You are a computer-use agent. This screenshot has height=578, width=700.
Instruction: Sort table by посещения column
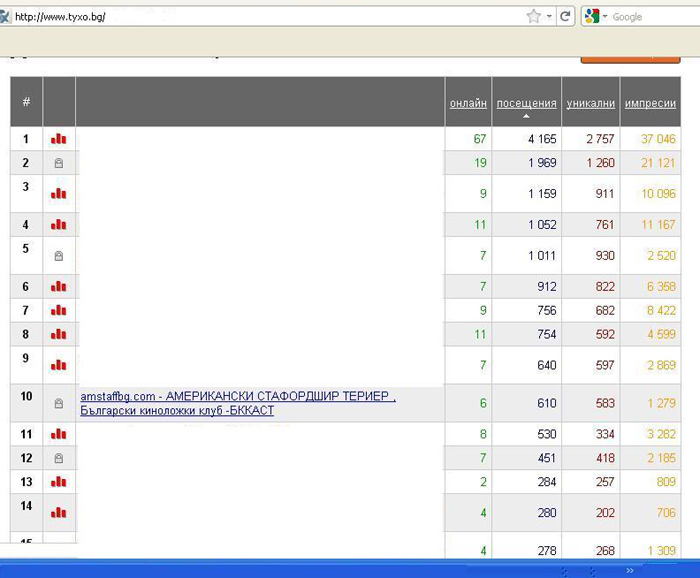click(526, 103)
